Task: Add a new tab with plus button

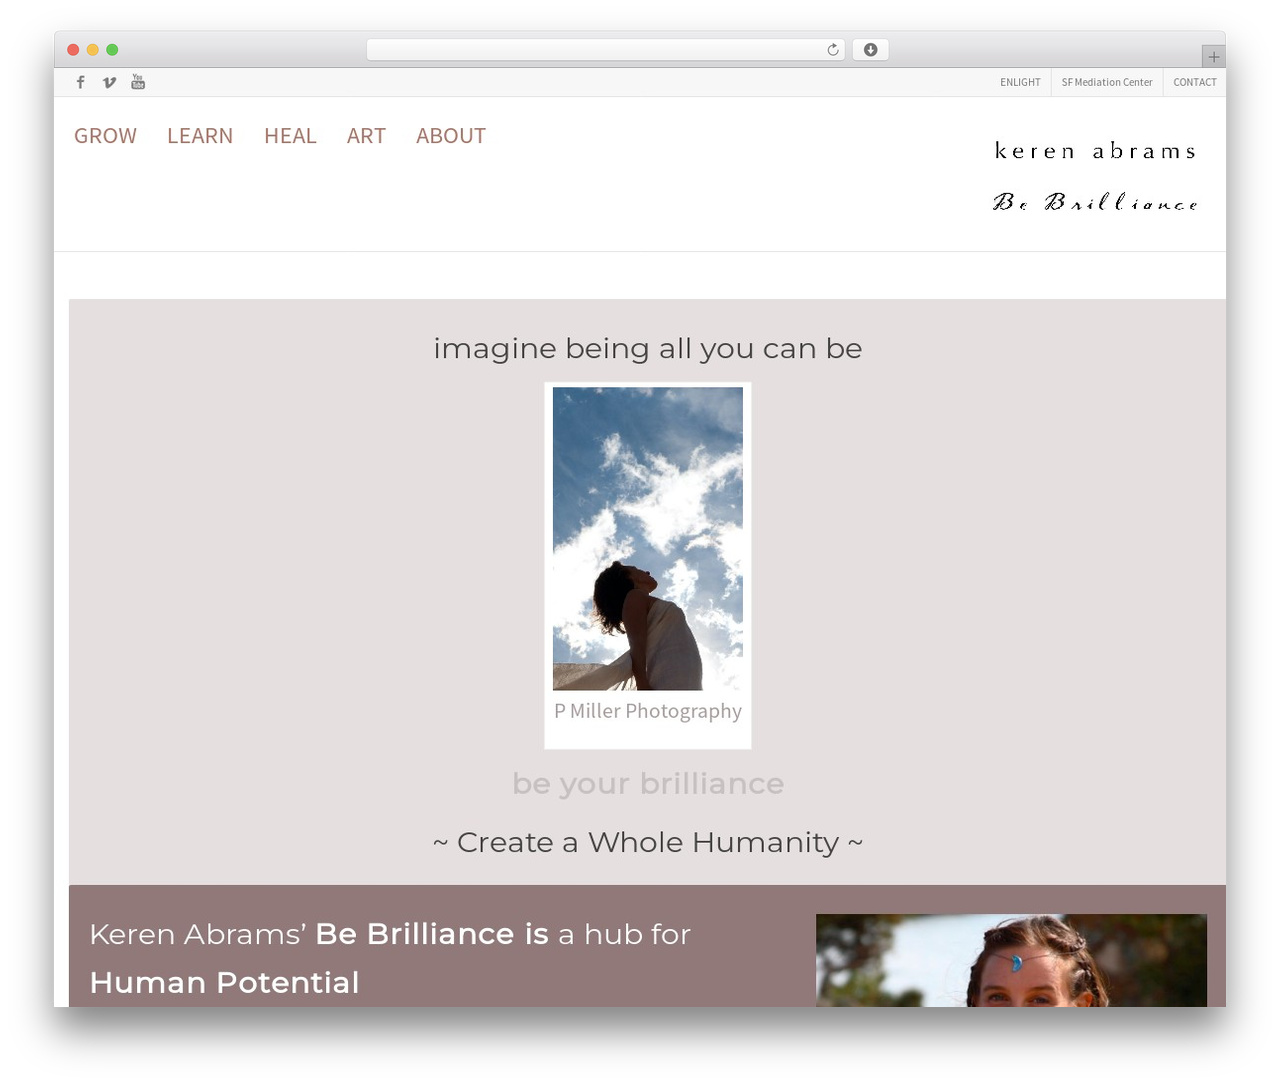Action: pyautogui.click(x=1213, y=57)
